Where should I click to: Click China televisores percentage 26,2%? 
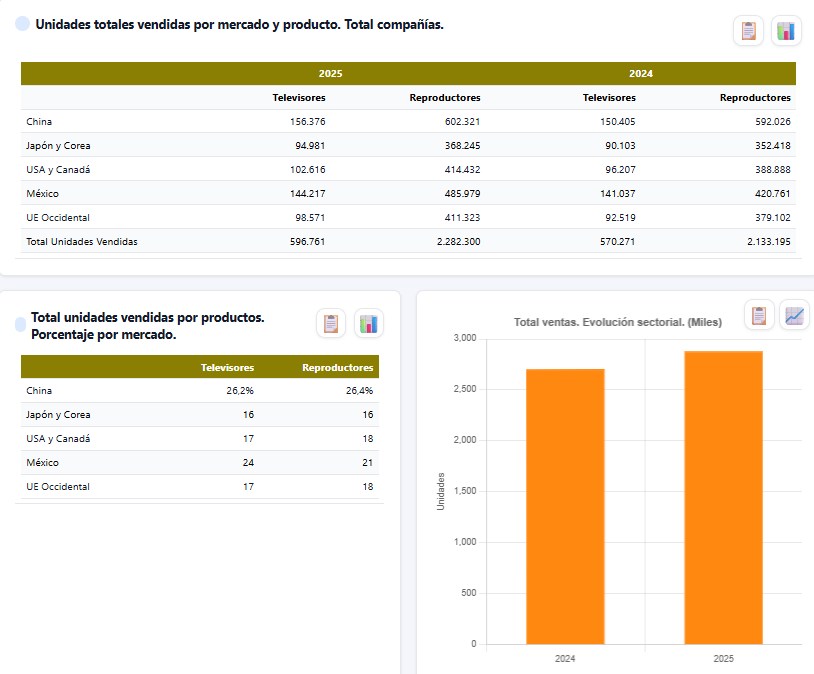point(240,390)
